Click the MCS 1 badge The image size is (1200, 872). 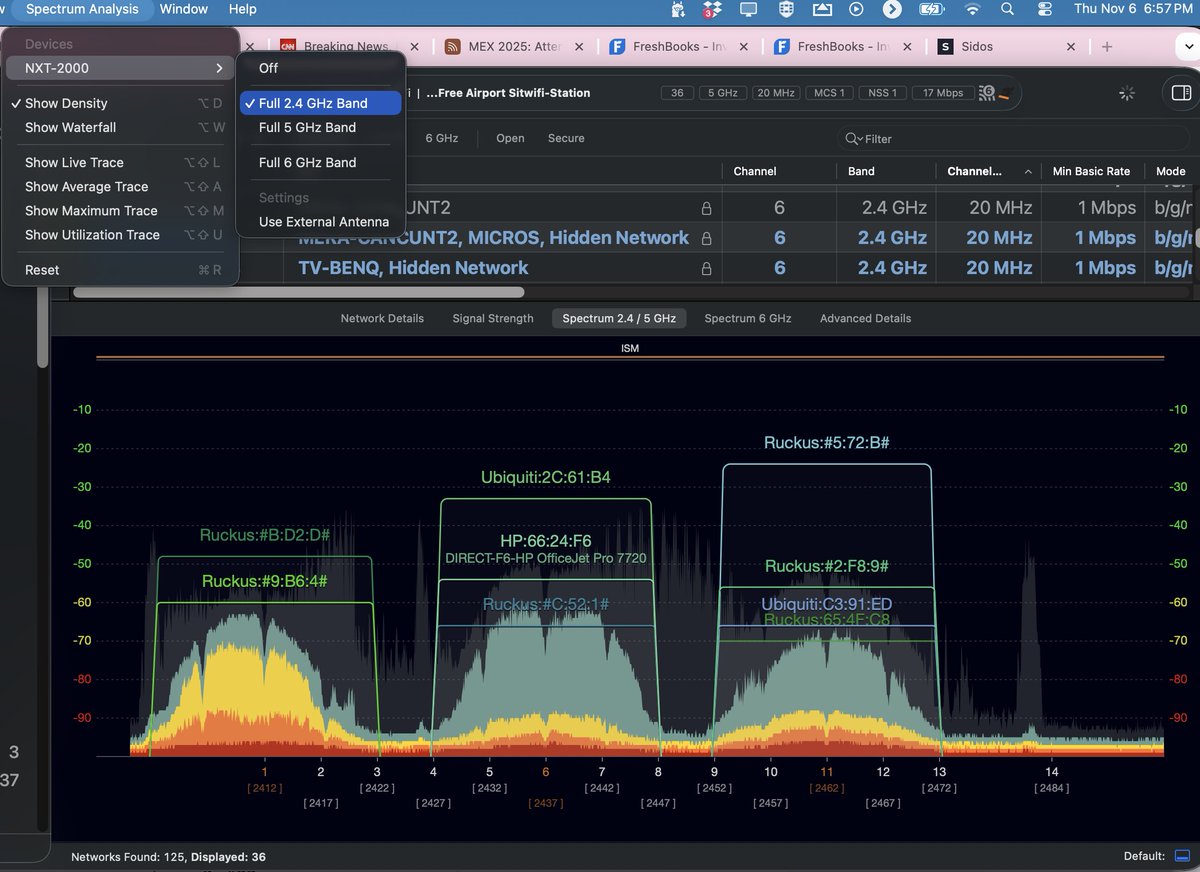tap(829, 93)
